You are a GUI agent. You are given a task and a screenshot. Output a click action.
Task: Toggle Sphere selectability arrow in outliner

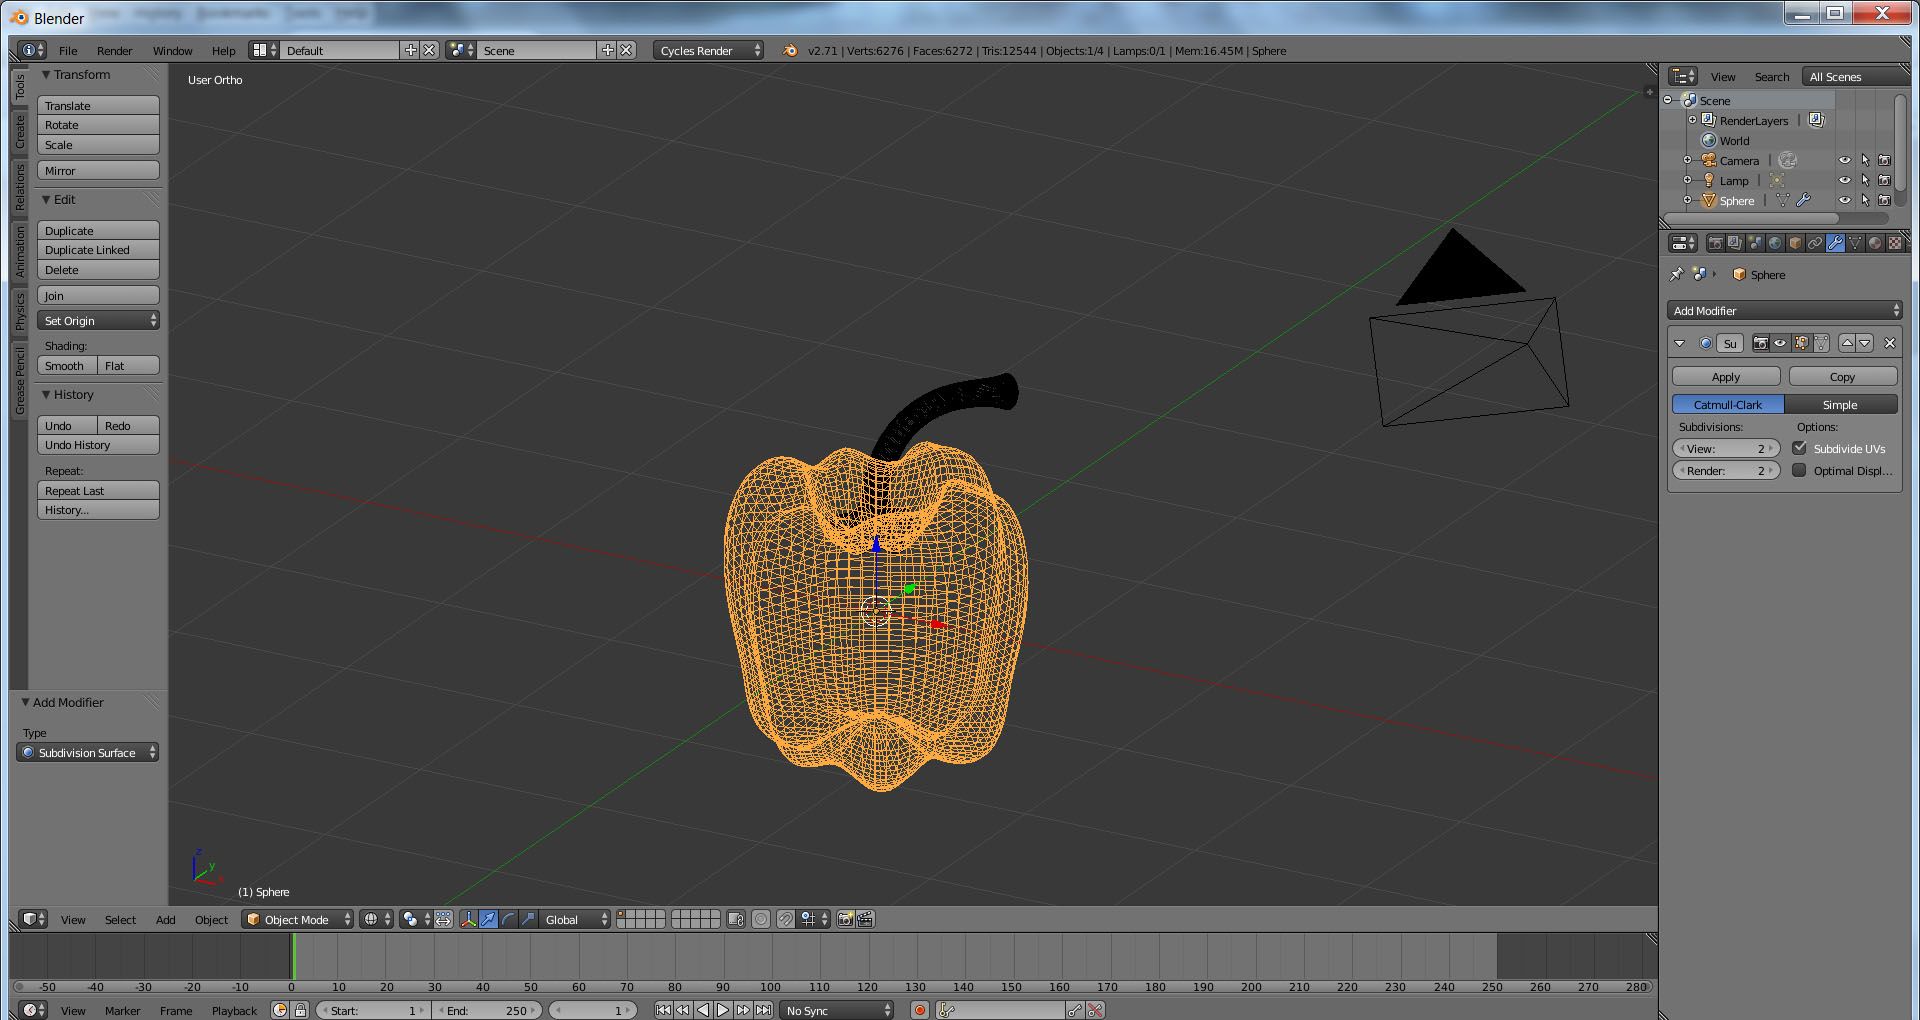pyautogui.click(x=1865, y=200)
